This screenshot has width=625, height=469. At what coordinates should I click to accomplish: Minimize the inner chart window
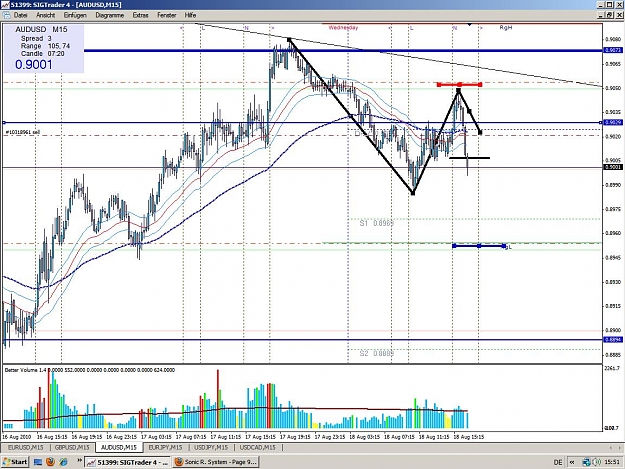click(x=601, y=15)
